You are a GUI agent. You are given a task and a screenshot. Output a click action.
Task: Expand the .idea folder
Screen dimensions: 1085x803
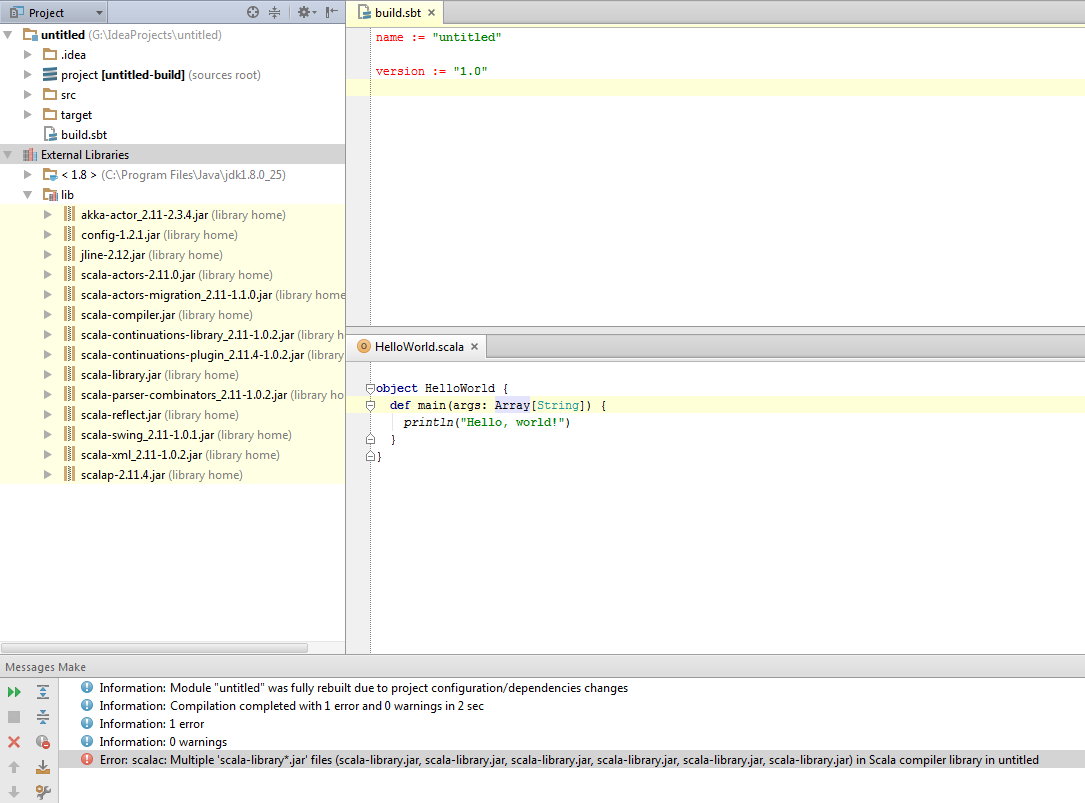(28, 55)
